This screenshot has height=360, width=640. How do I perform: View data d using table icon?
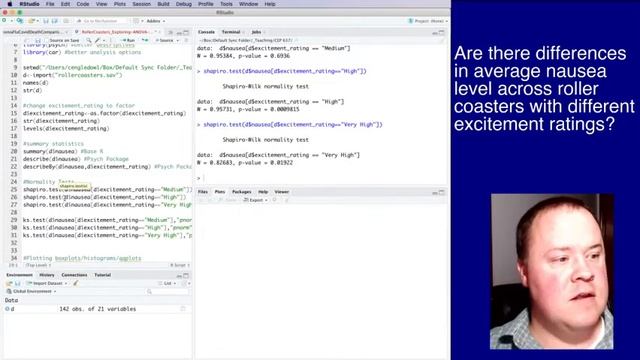pos(183,309)
